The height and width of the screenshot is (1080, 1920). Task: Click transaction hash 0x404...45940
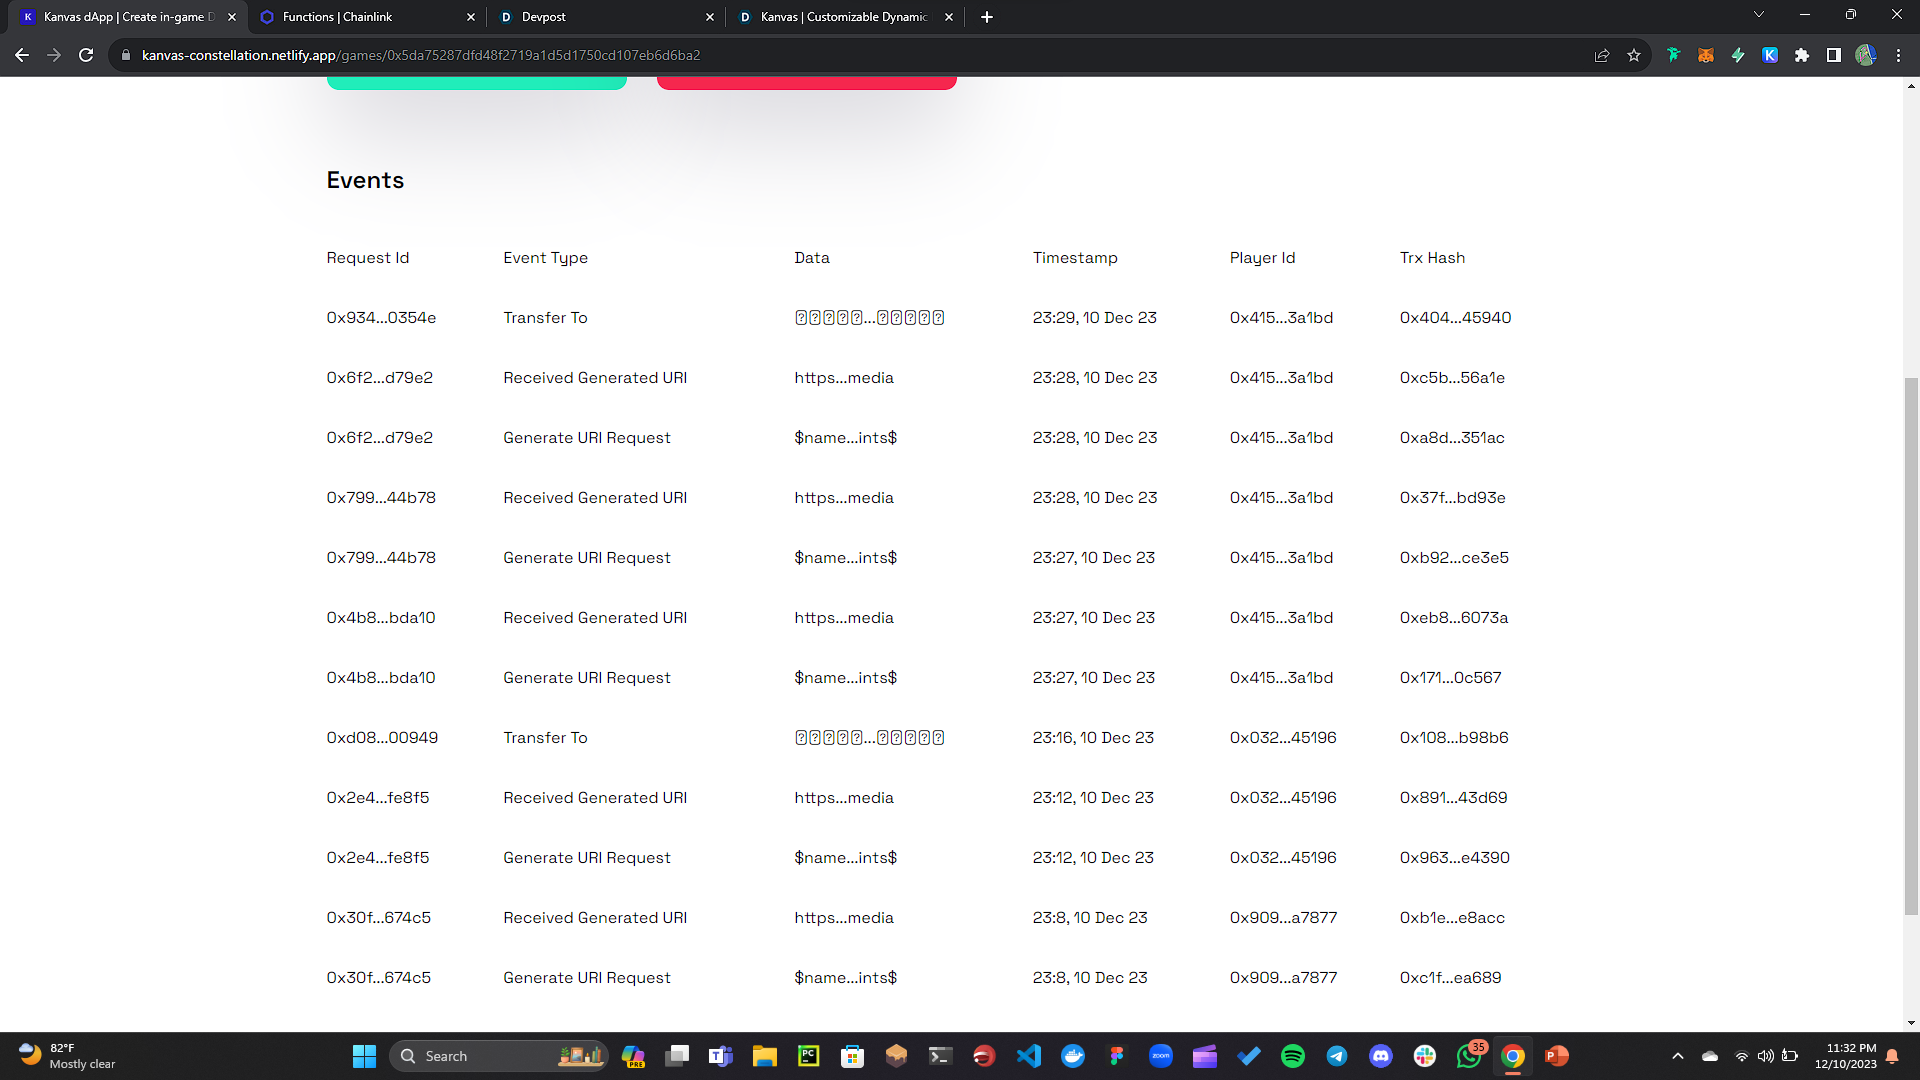click(1455, 318)
